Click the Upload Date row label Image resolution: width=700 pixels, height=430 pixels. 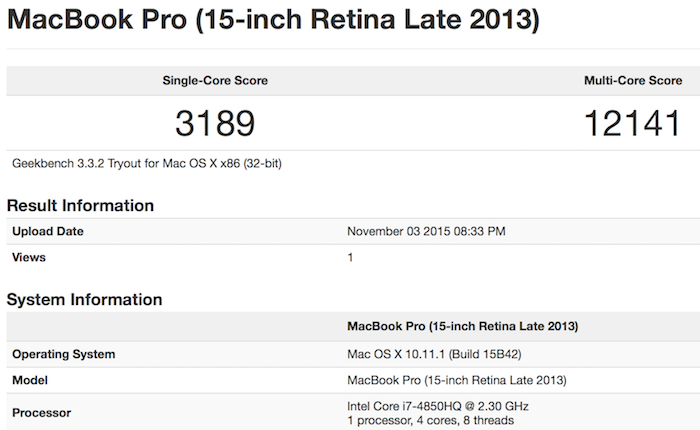tap(48, 231)
